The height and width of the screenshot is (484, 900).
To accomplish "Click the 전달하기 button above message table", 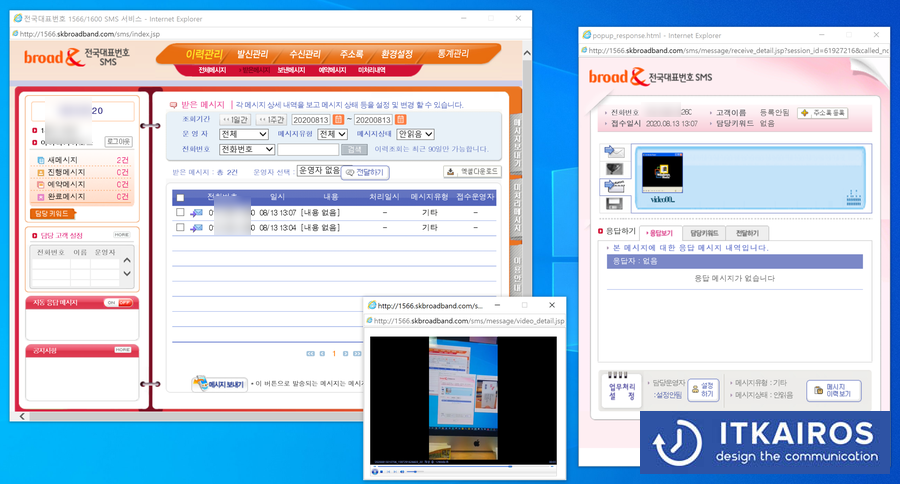I will pos(365,172).
